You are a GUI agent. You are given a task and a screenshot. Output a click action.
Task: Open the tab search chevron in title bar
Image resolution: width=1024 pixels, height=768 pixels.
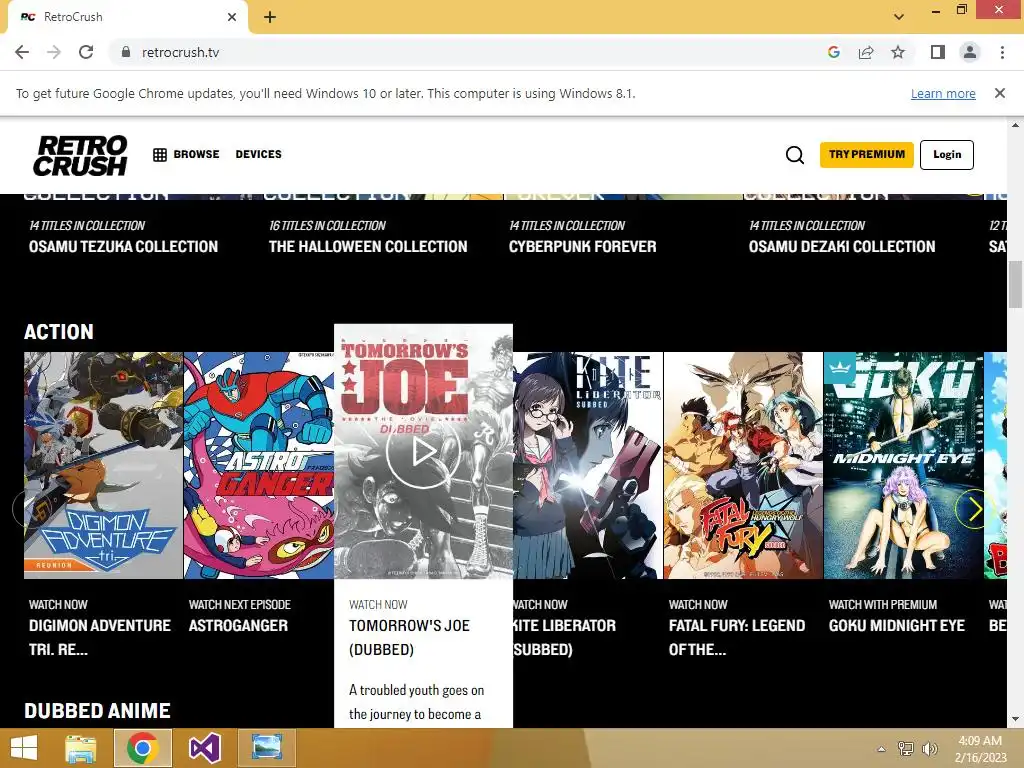coord(899,17)
